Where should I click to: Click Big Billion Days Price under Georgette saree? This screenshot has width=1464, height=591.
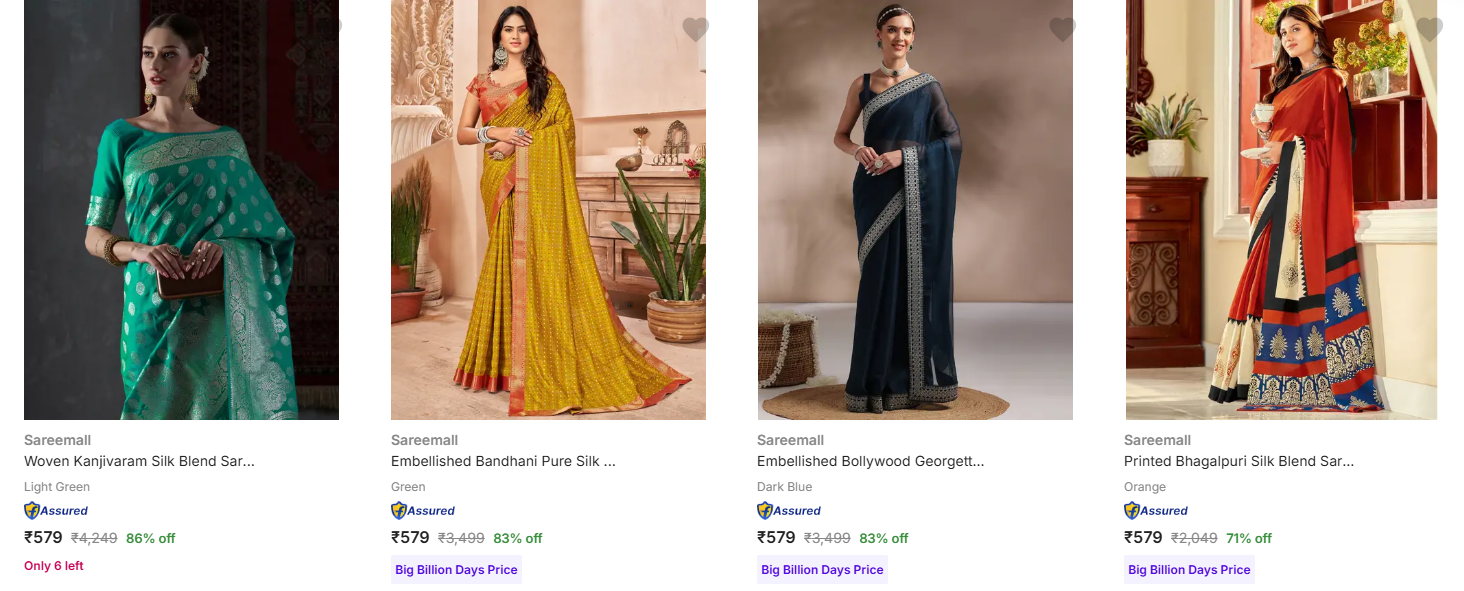(x=822, y=570)
